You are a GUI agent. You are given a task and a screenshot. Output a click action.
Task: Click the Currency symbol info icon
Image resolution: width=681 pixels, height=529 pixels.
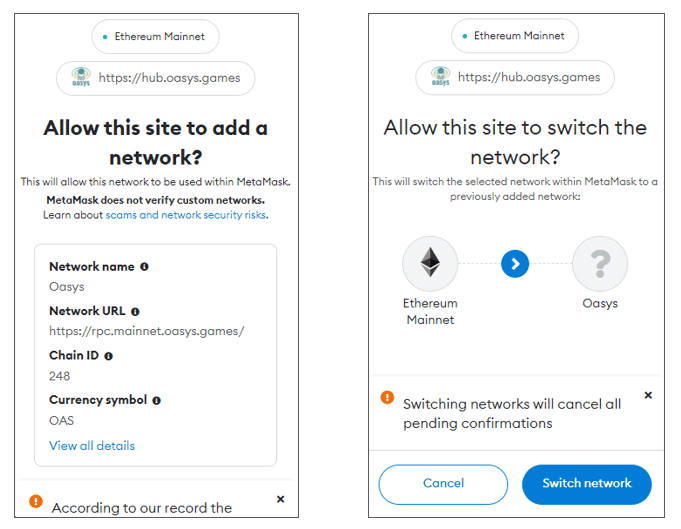coord(156,400)
